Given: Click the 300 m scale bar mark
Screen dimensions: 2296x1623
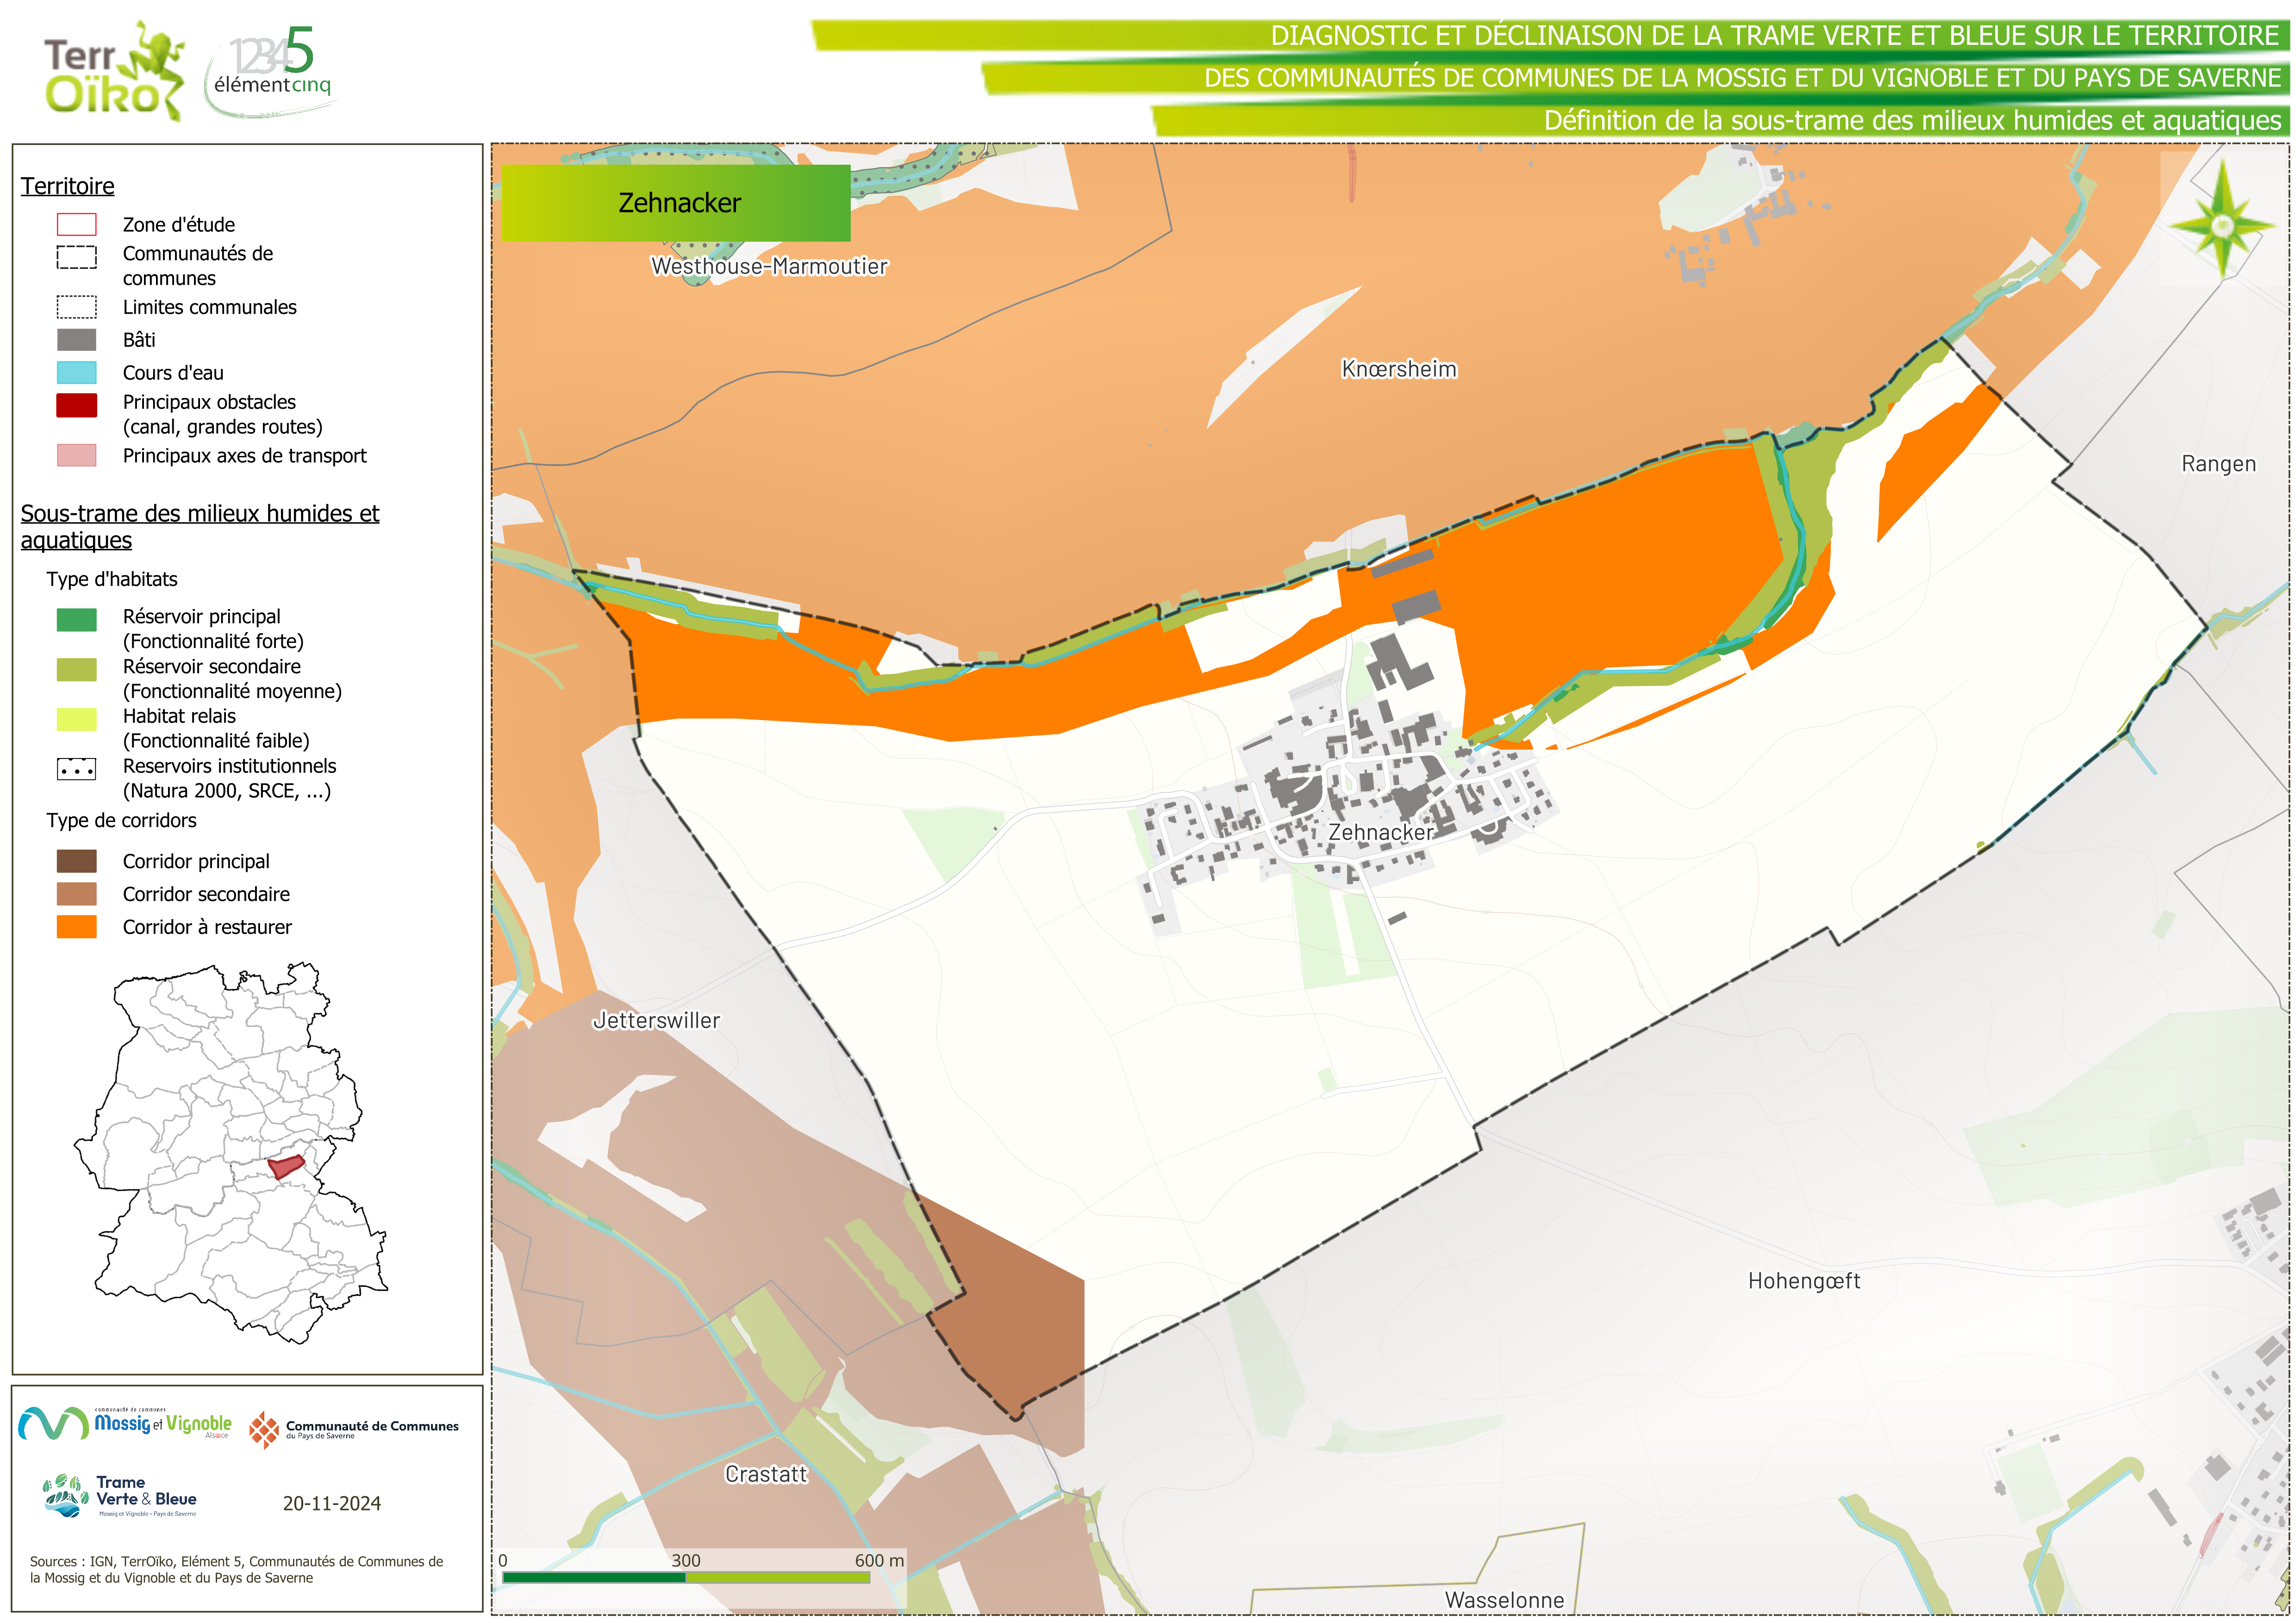Looking at the screenshot, I should pyautogui.click(x=686, y=1560).
